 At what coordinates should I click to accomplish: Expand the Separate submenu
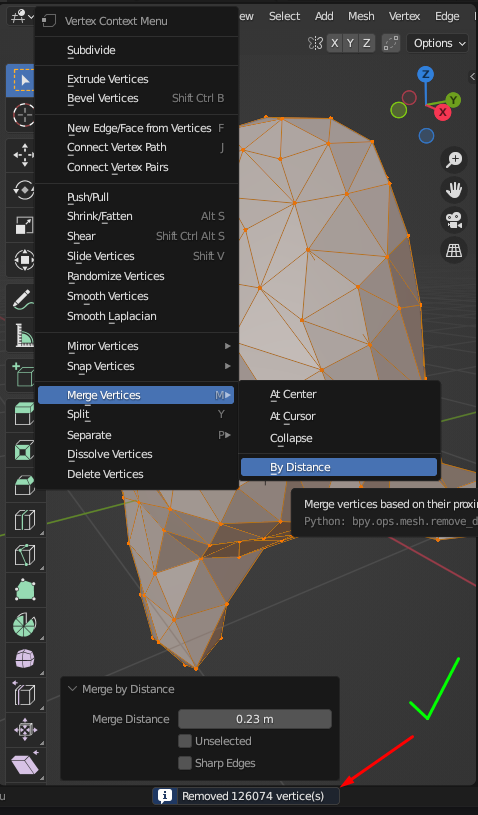(137, 435)
